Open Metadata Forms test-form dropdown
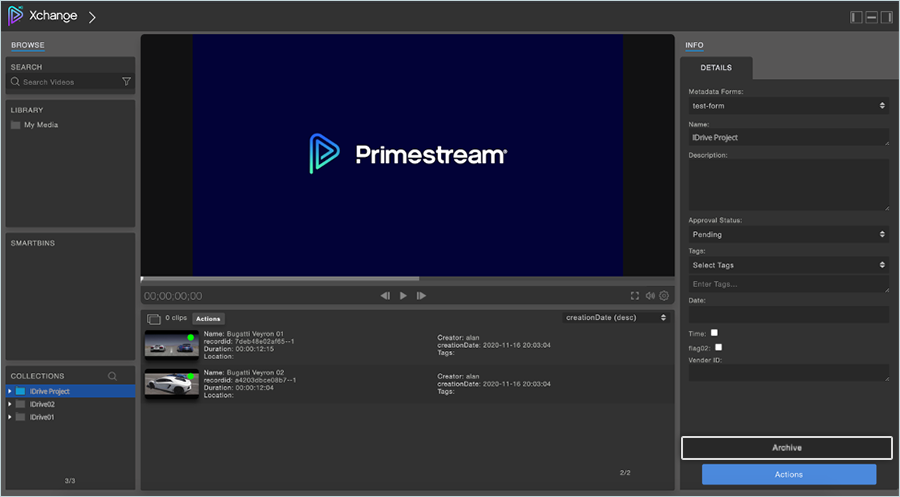The height and width of the screenshot is (497, 900). 789,106
